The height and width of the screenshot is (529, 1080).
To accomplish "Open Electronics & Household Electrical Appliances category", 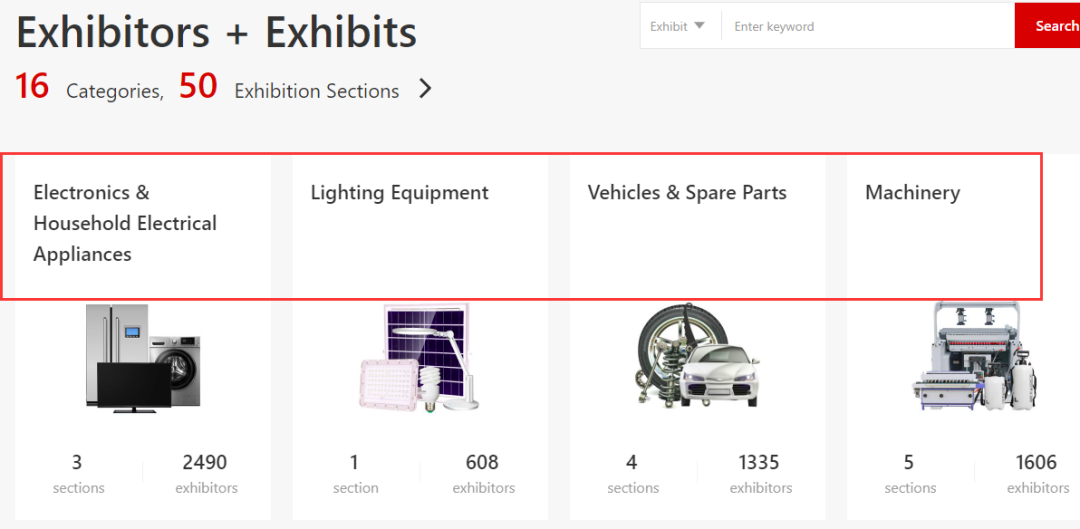I will (x=125, y=223).
